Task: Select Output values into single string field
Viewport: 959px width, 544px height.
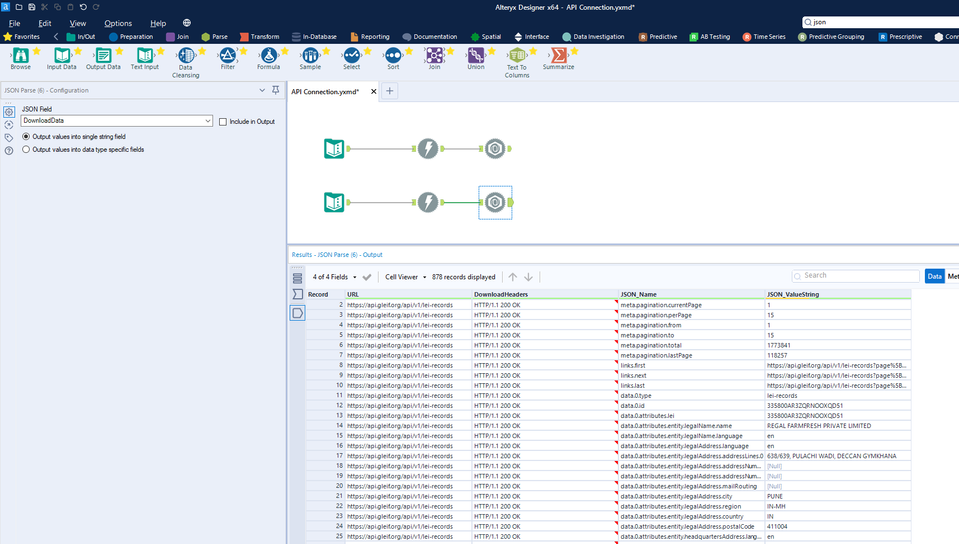Action: pyautogui.click(x=26, y=136)
